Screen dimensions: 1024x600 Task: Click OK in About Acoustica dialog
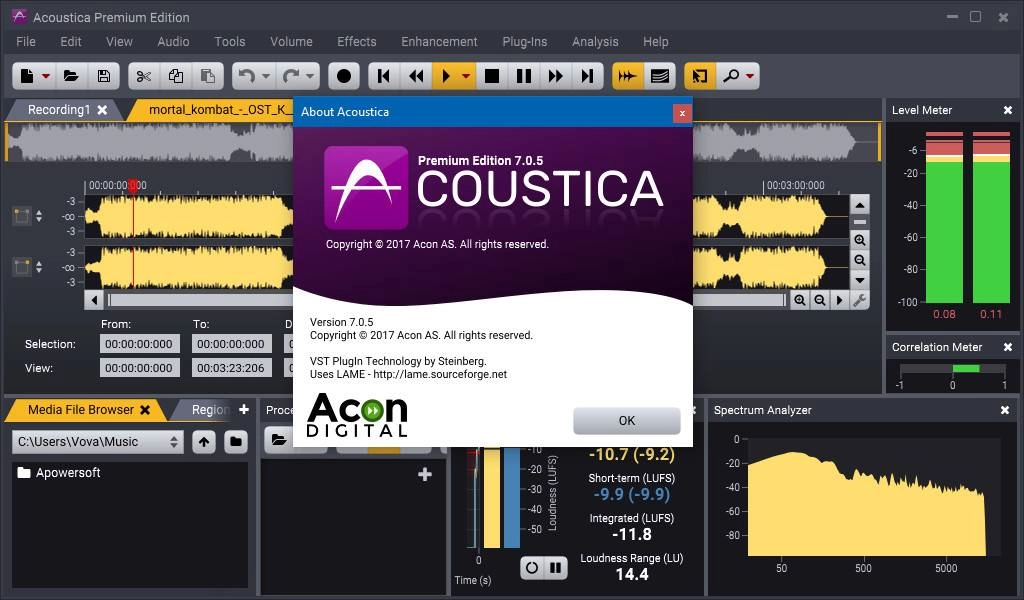626,420
